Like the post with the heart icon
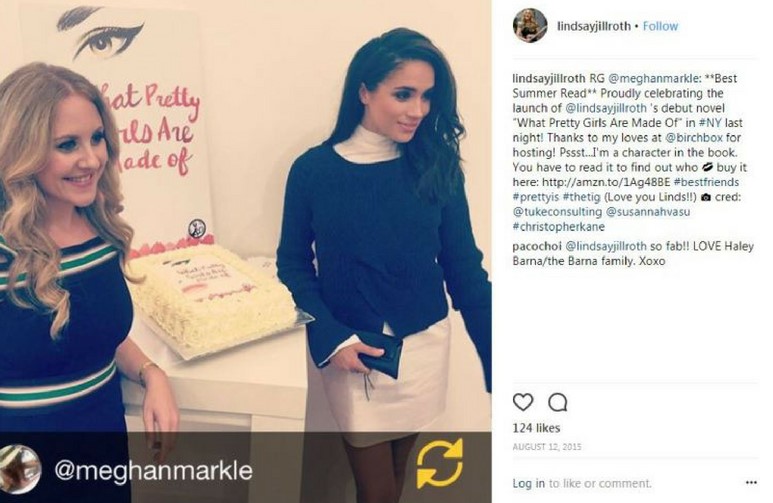773x503 pixels. pos(523,402)
